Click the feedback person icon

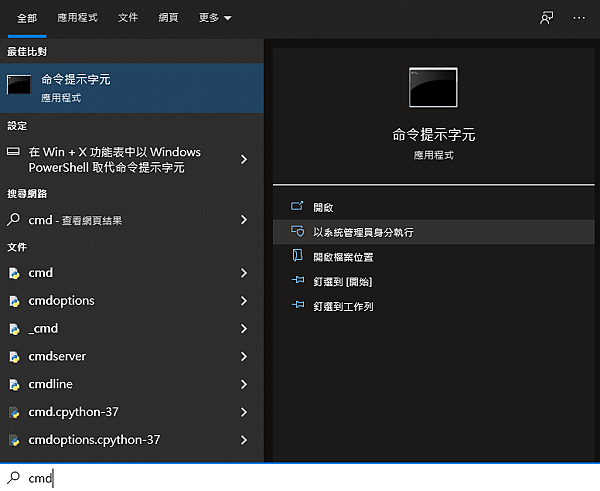(x=546, y=18)
